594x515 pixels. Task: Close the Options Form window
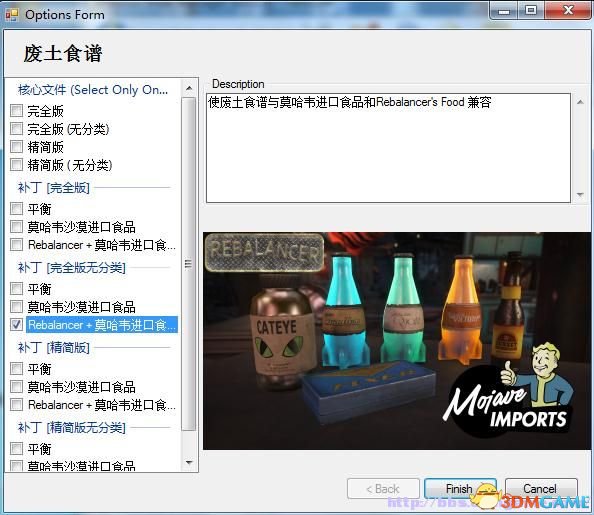(x=568, y=10)
